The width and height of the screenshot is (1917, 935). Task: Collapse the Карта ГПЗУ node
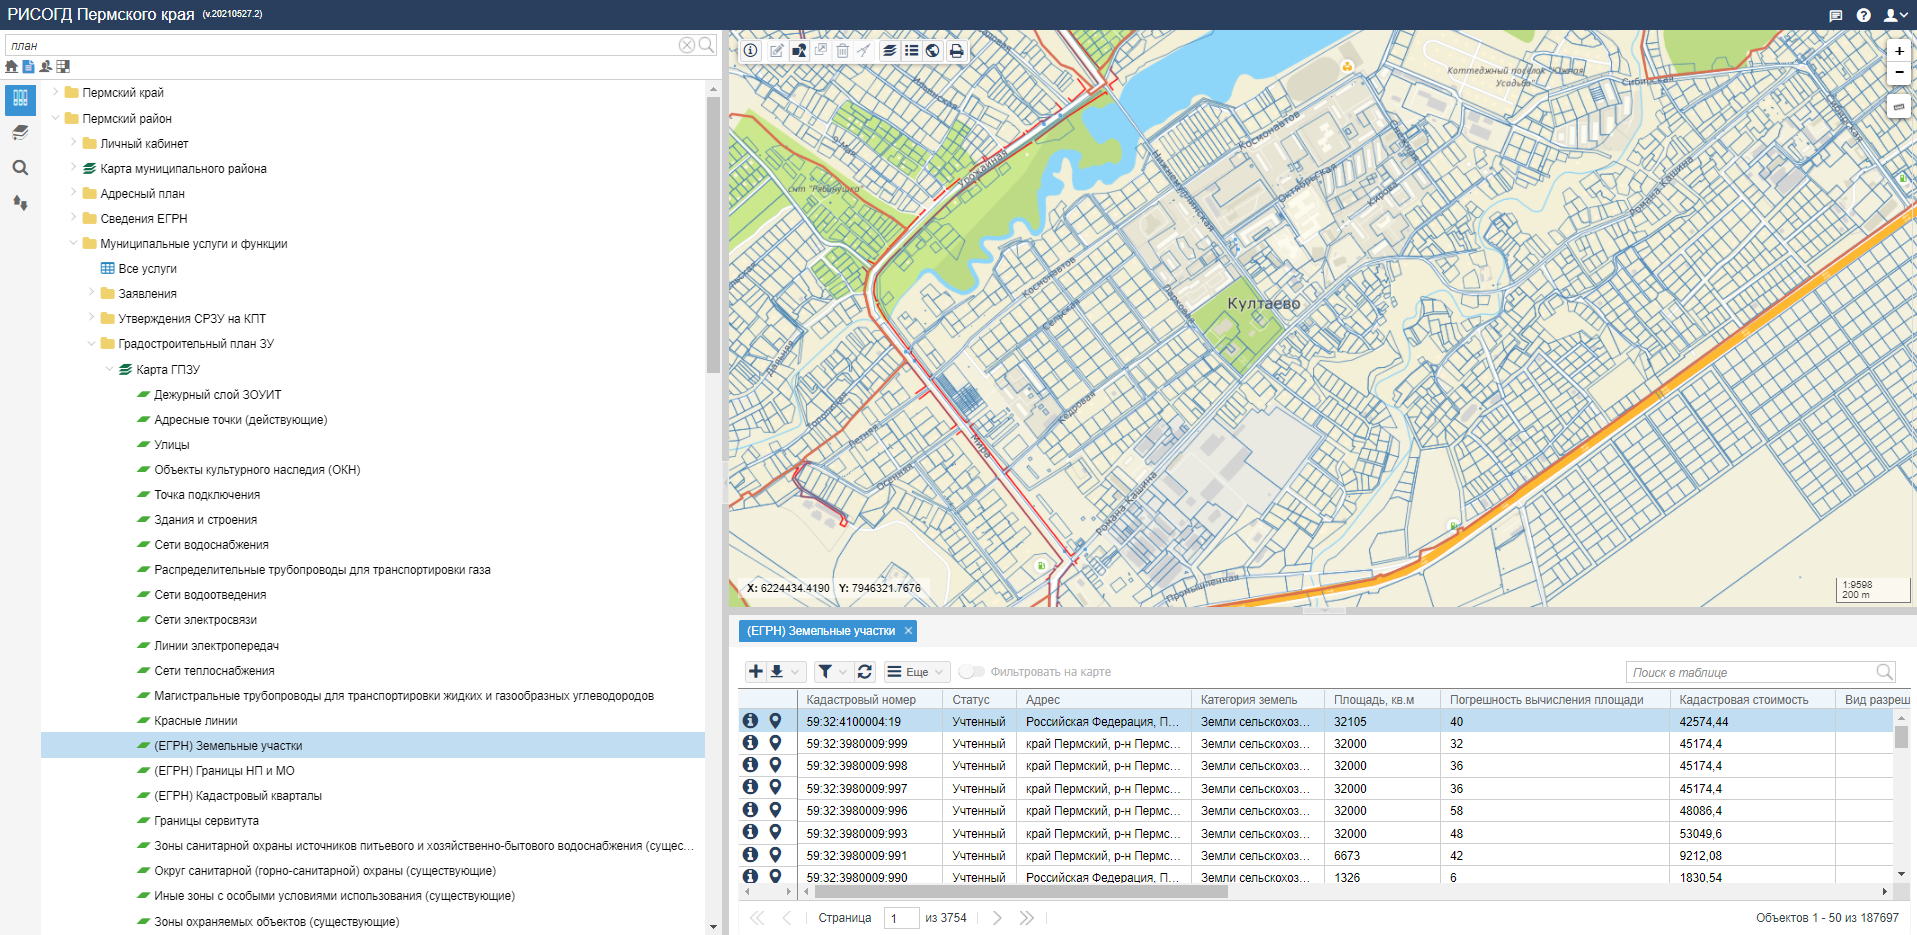pos(110,369)
